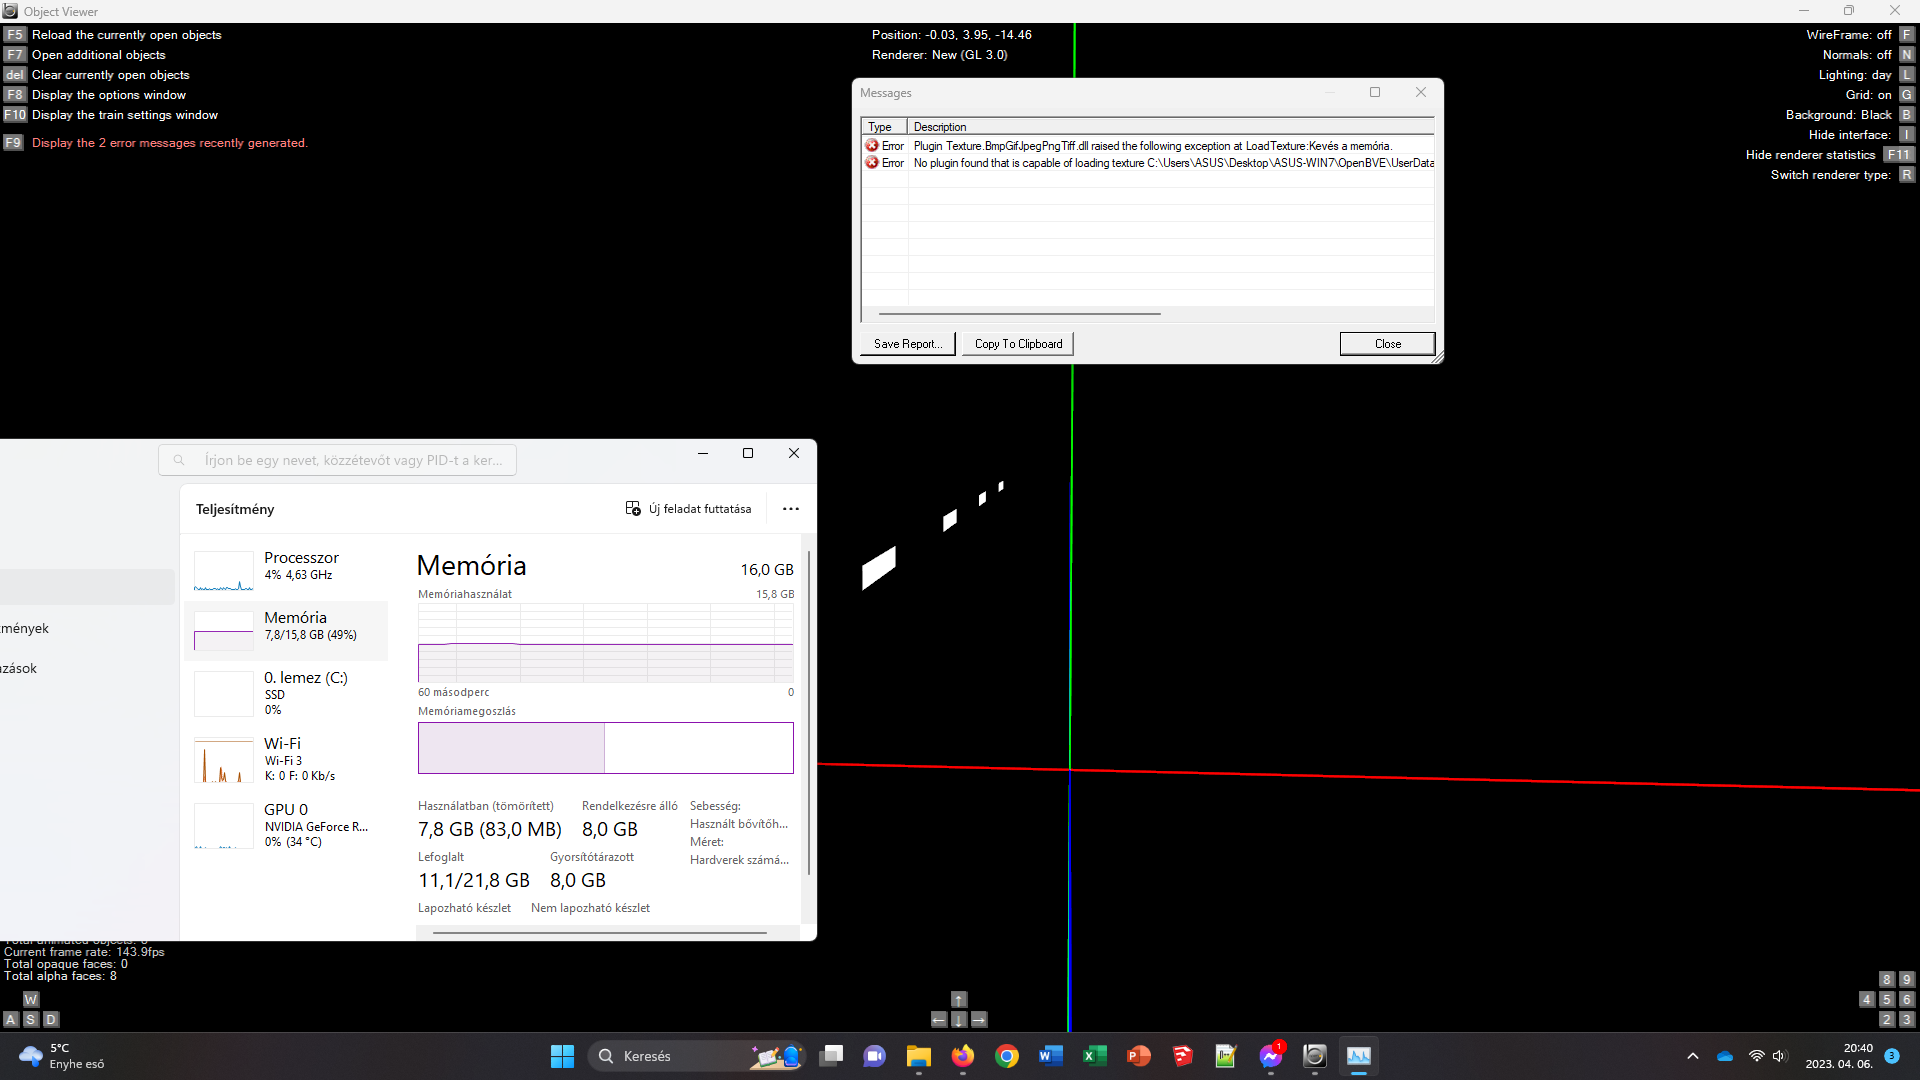Screen dimensions: 1920x1080
Task: Select the 0. lemez (C:) disk graph
Action: (x=288, y=693)
